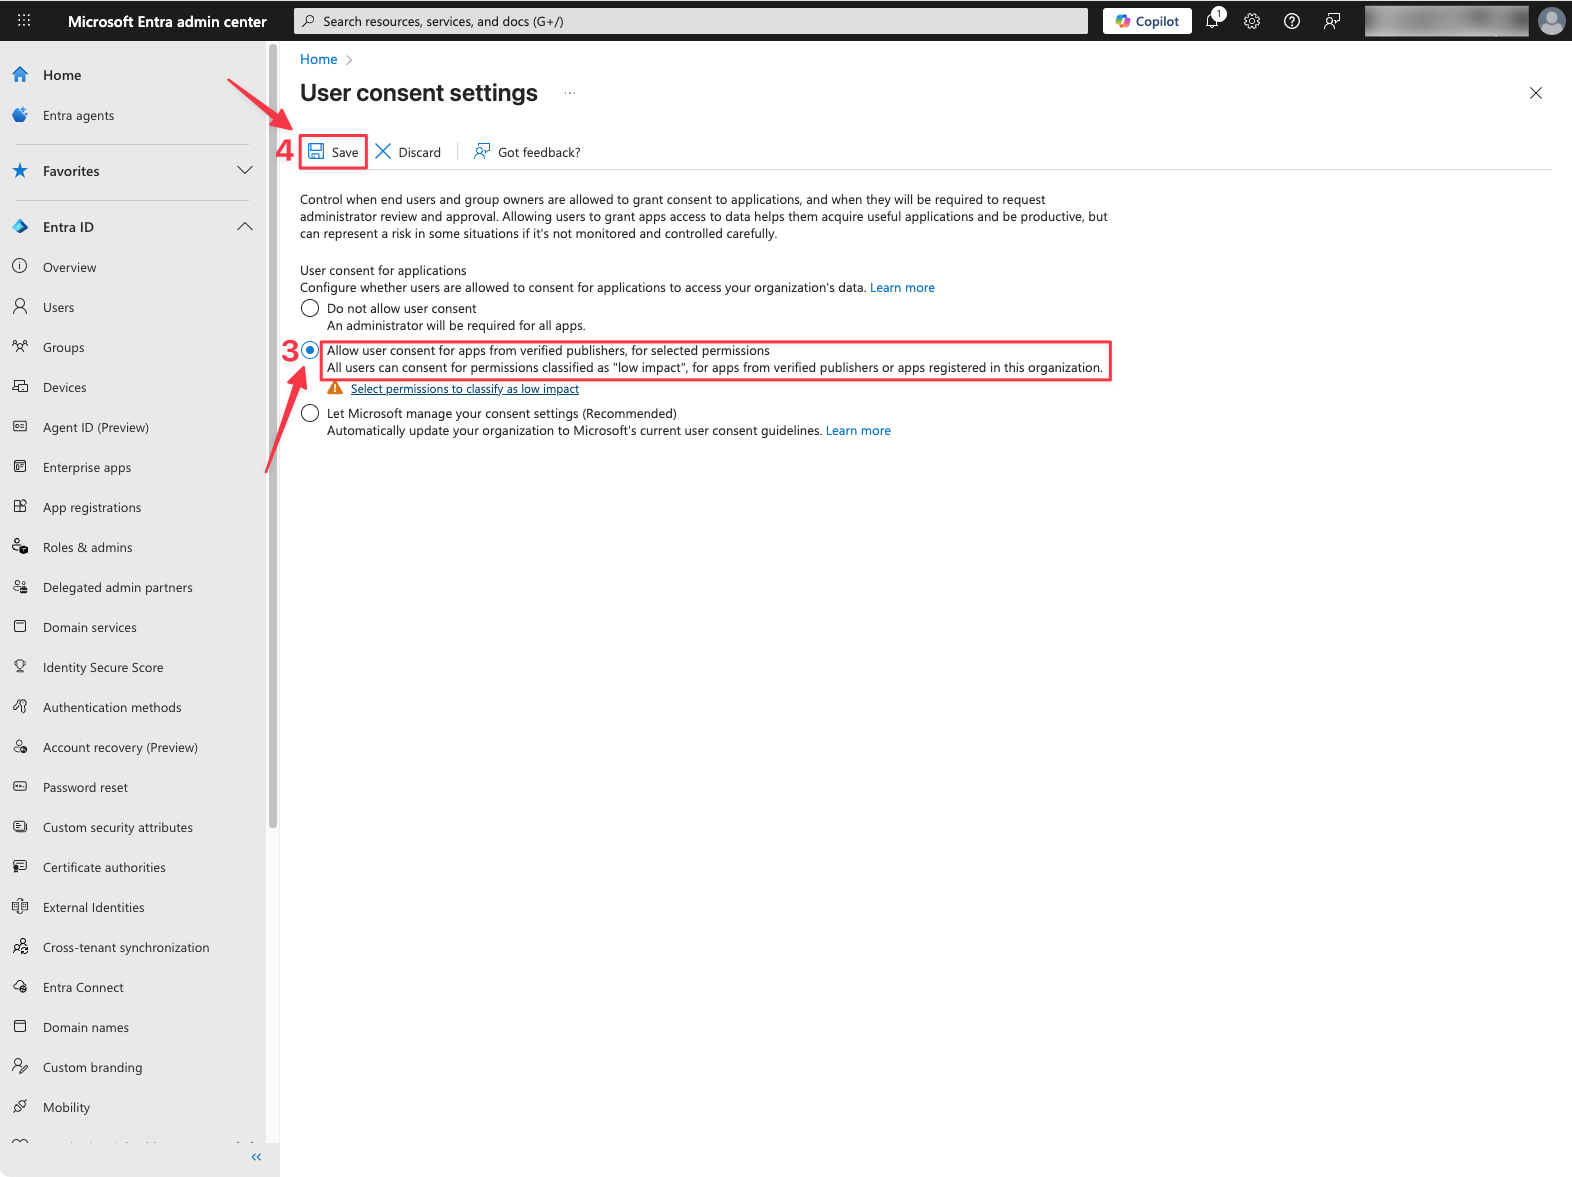This screenshot has height=1177, width=1572.
Task: Open the account avatar picture
Action: coord(1552,21)
